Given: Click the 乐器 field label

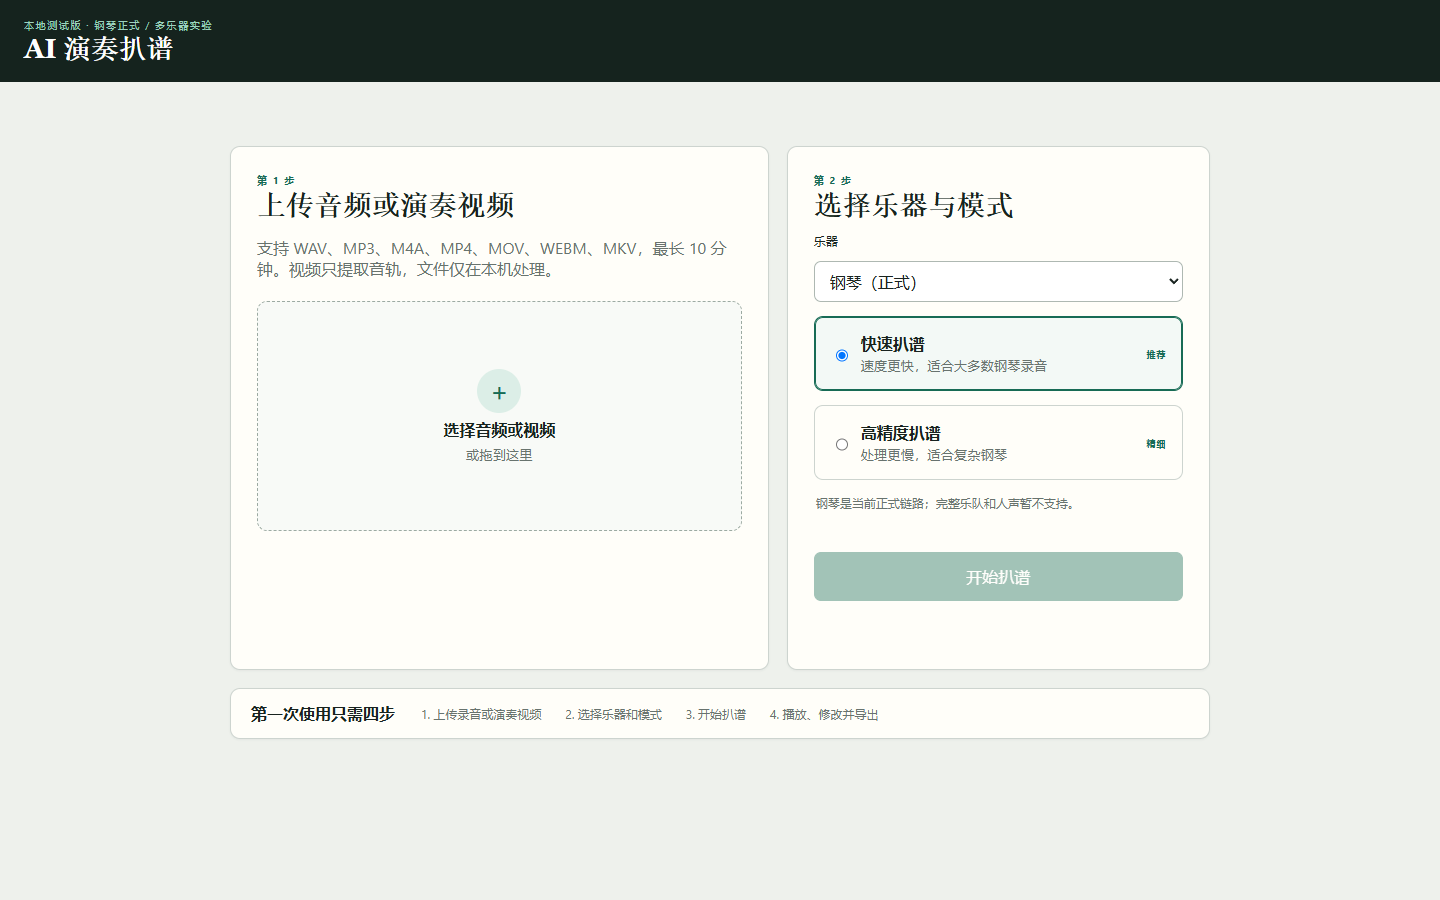Looking at the screenshot, I should tap(826, 241).
